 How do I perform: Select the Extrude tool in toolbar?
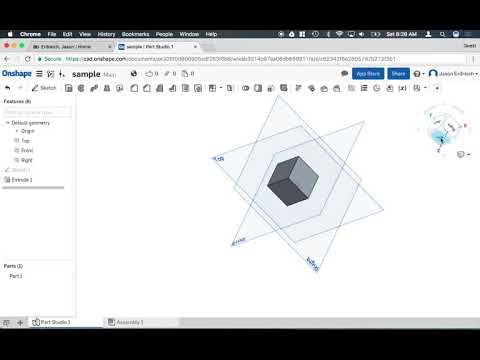69,88
